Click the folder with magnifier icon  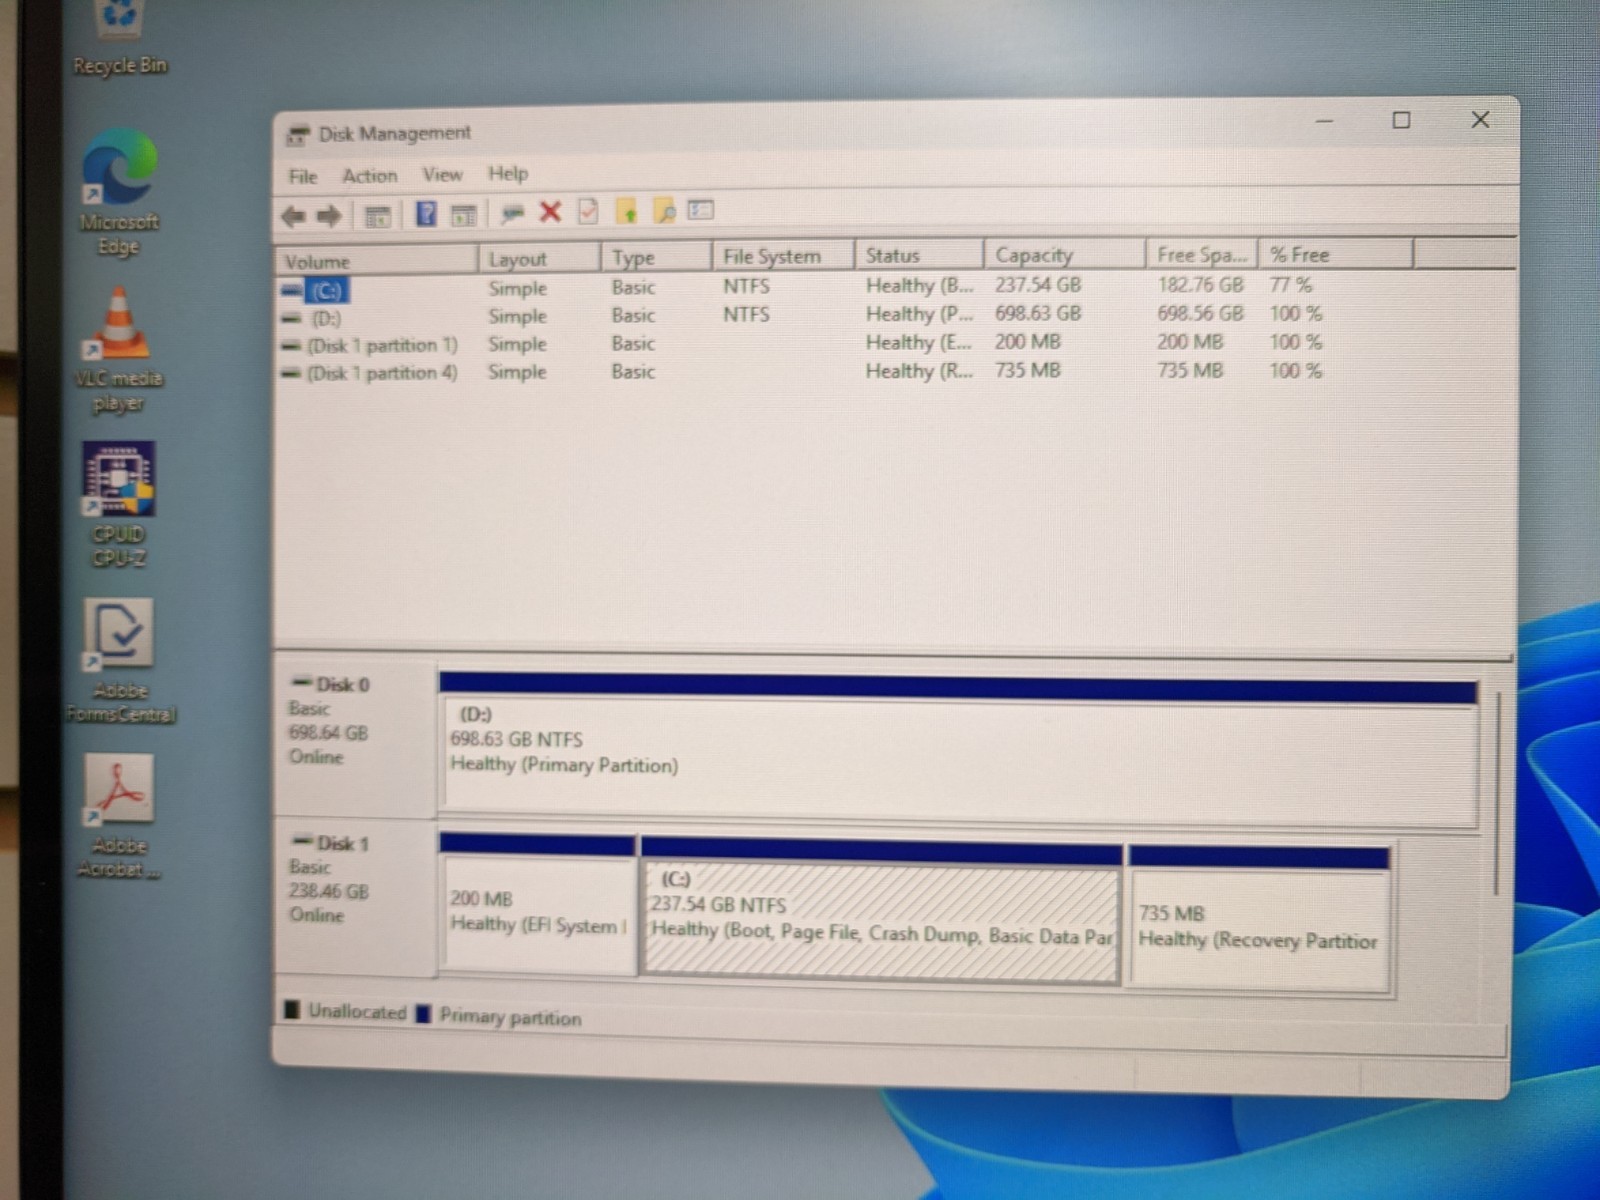coord(664,210)
